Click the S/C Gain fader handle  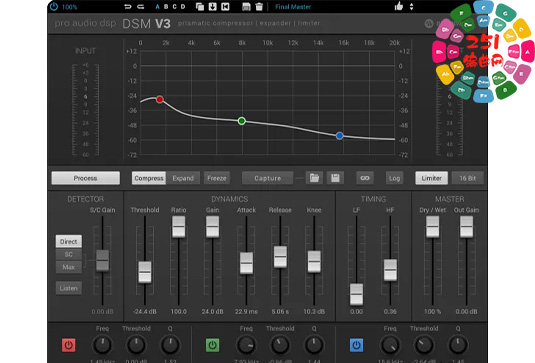pos(102,261)
